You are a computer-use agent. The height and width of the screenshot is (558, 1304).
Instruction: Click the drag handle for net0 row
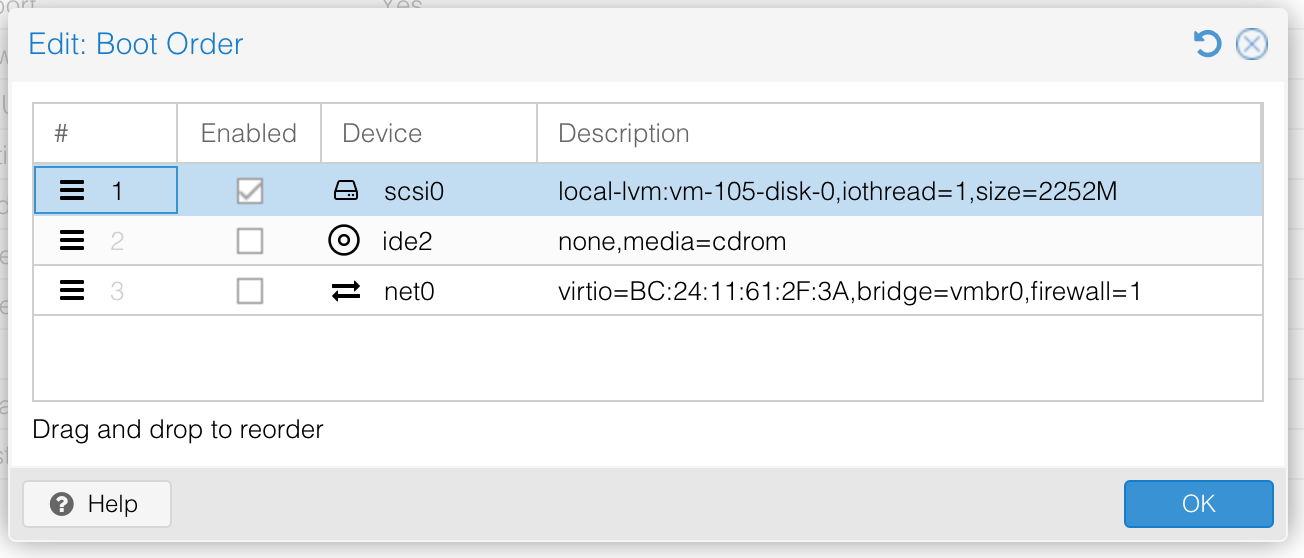click(x=72, y=291)
